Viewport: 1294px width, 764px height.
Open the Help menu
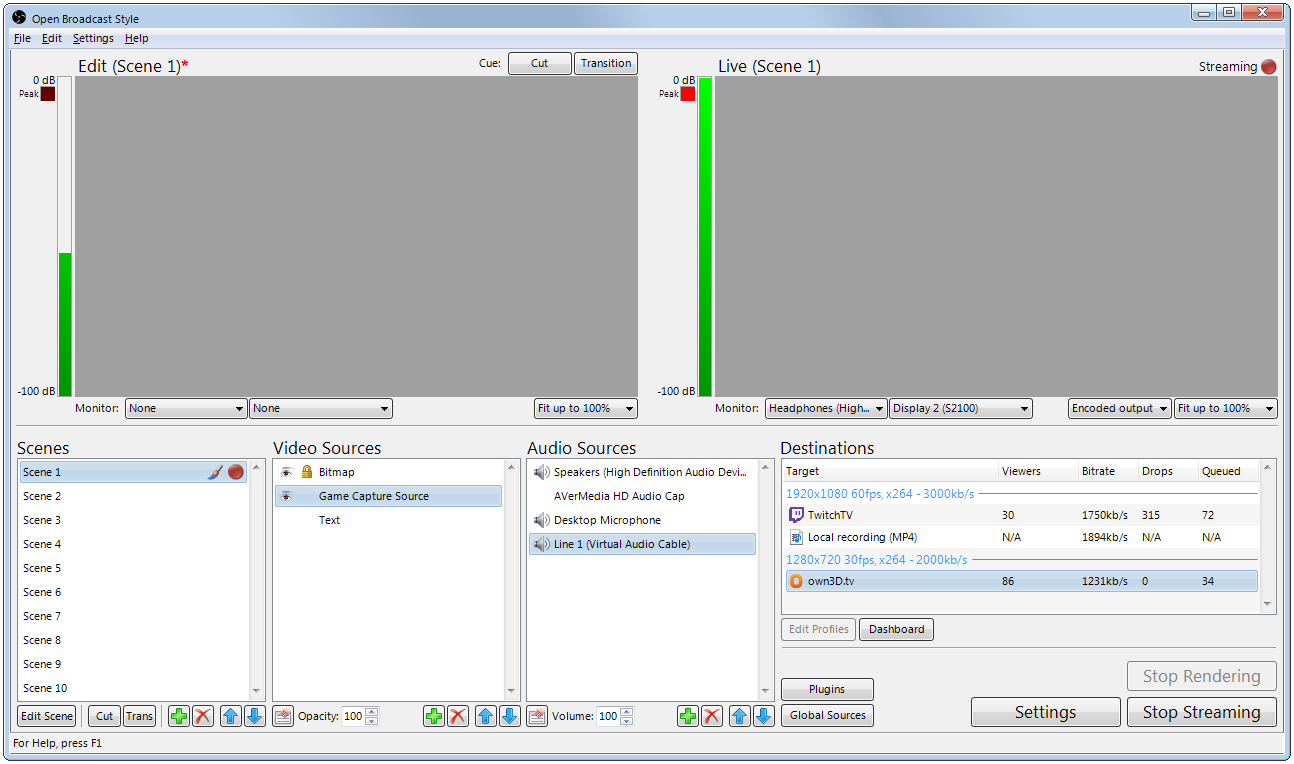[137, 38]
